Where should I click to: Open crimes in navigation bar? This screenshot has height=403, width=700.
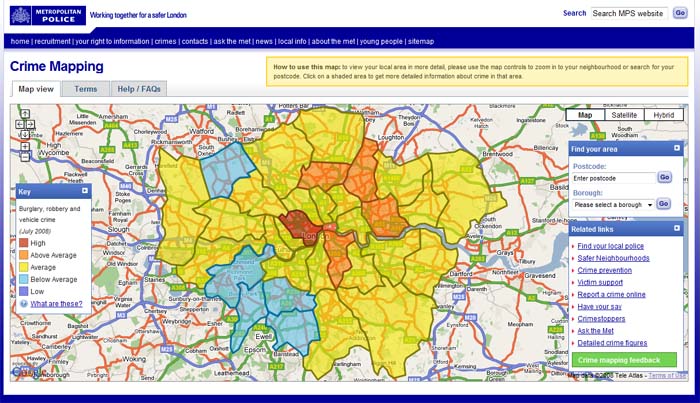click(165, 42)
